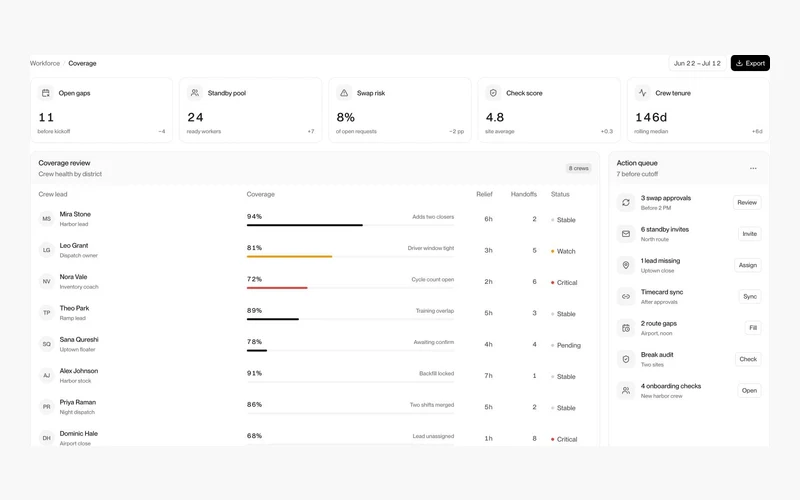Click the 4.8 Check score value
This screenshot has height=500, width=800.
pyautogui.click(x=495, y=117)
